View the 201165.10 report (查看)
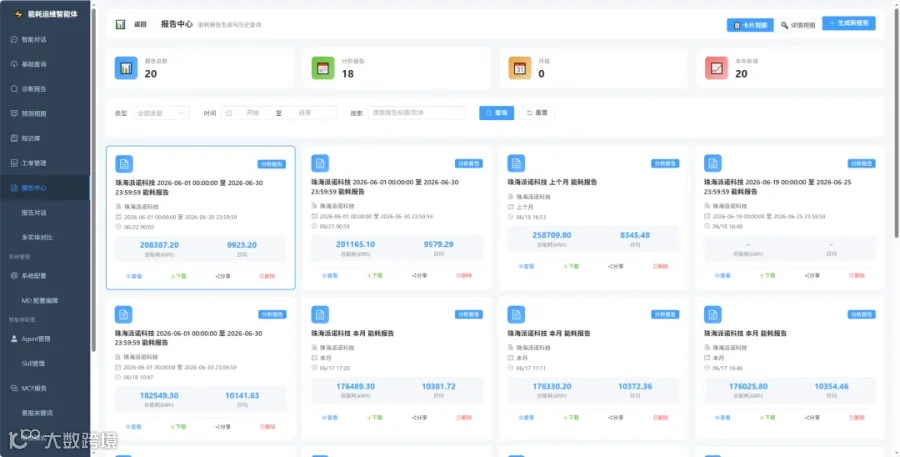The image size is (900, 457). click(330, 276)
